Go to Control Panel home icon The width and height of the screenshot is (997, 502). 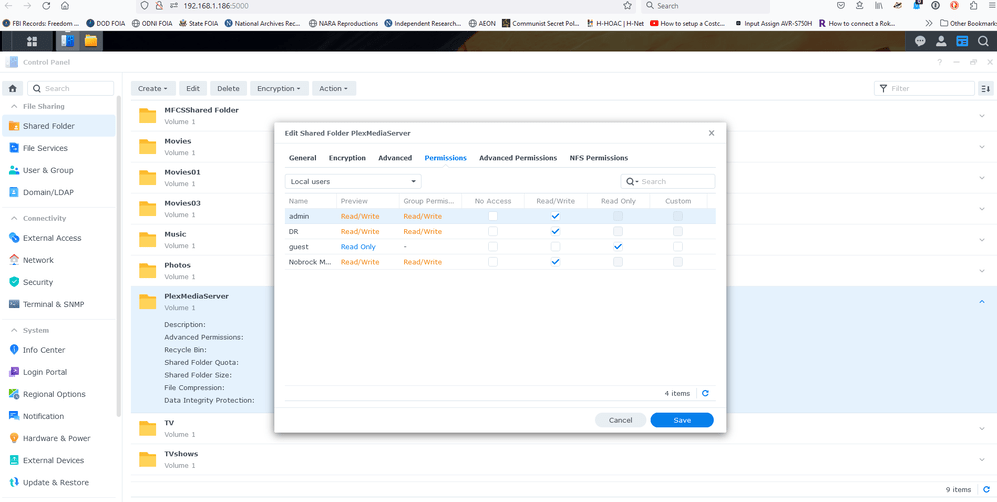13,88
